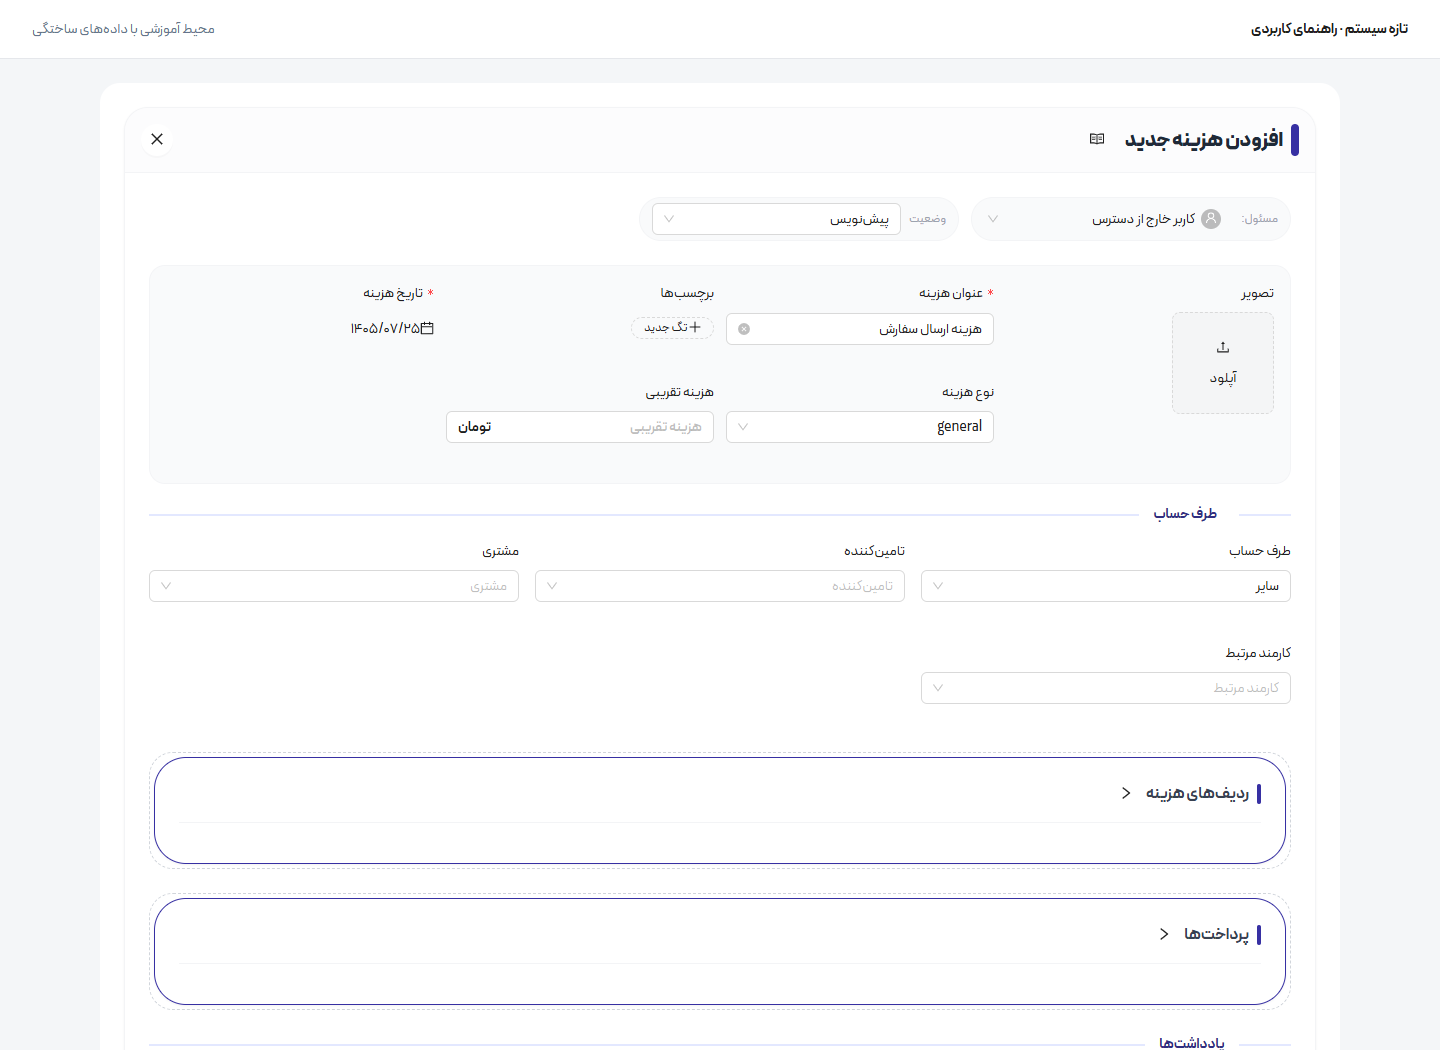Expand the پرداخت‌ها section
The width and height of the screenshot is (1440, 1050).
(x=1164, y=934)
